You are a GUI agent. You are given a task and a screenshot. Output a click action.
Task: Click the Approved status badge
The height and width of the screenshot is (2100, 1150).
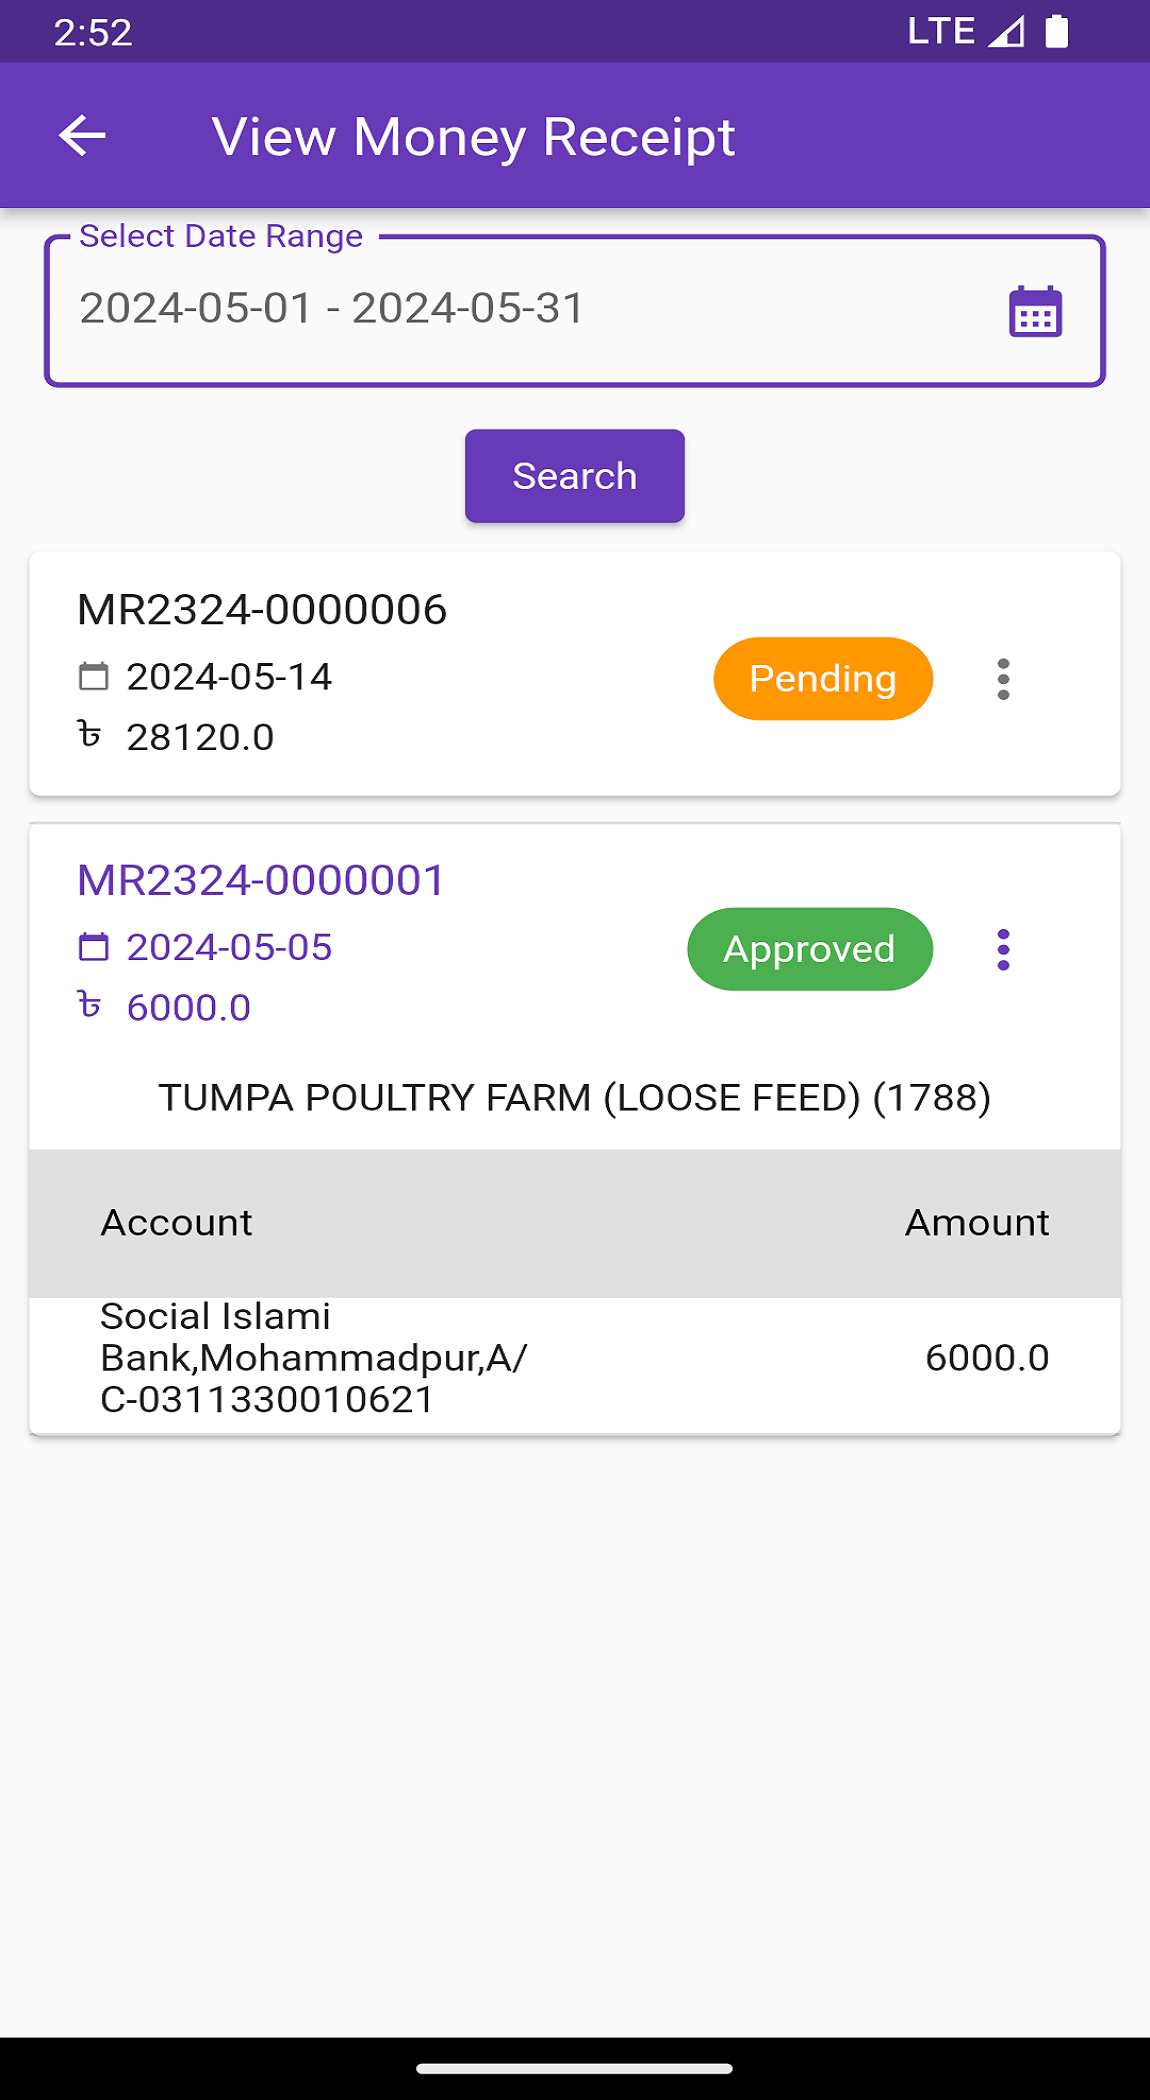click(x=809, y=949)
